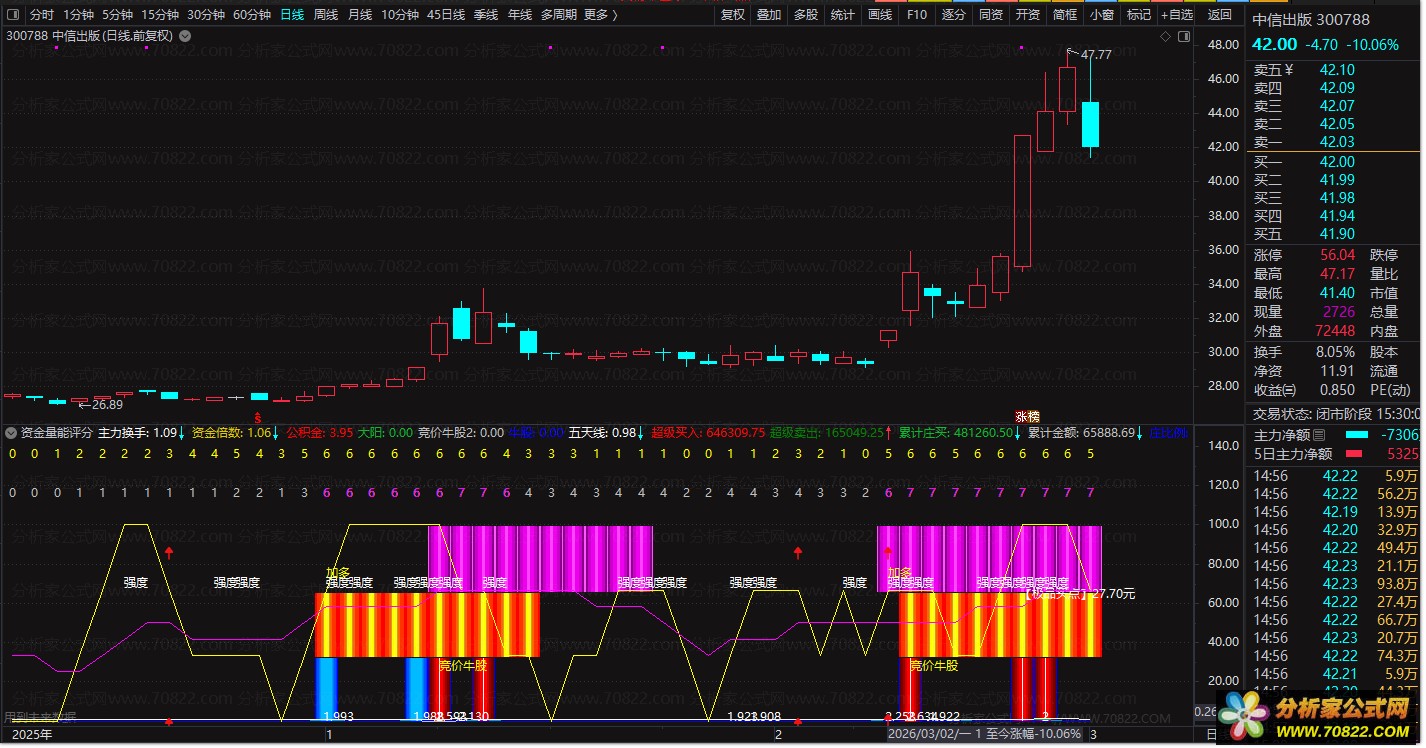Click the cyan 主力净额 color bar
Viewport: 1426px width, 748px height.
click(x=1357, y=435)
